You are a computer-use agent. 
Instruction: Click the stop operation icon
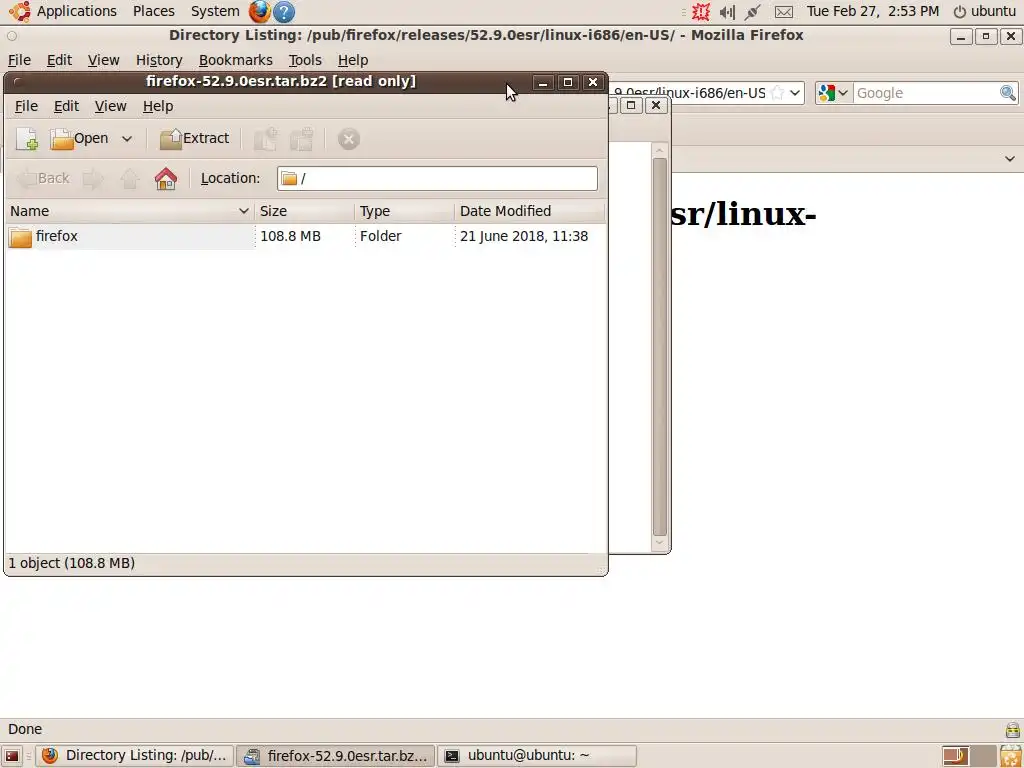(x=349, y=138)
